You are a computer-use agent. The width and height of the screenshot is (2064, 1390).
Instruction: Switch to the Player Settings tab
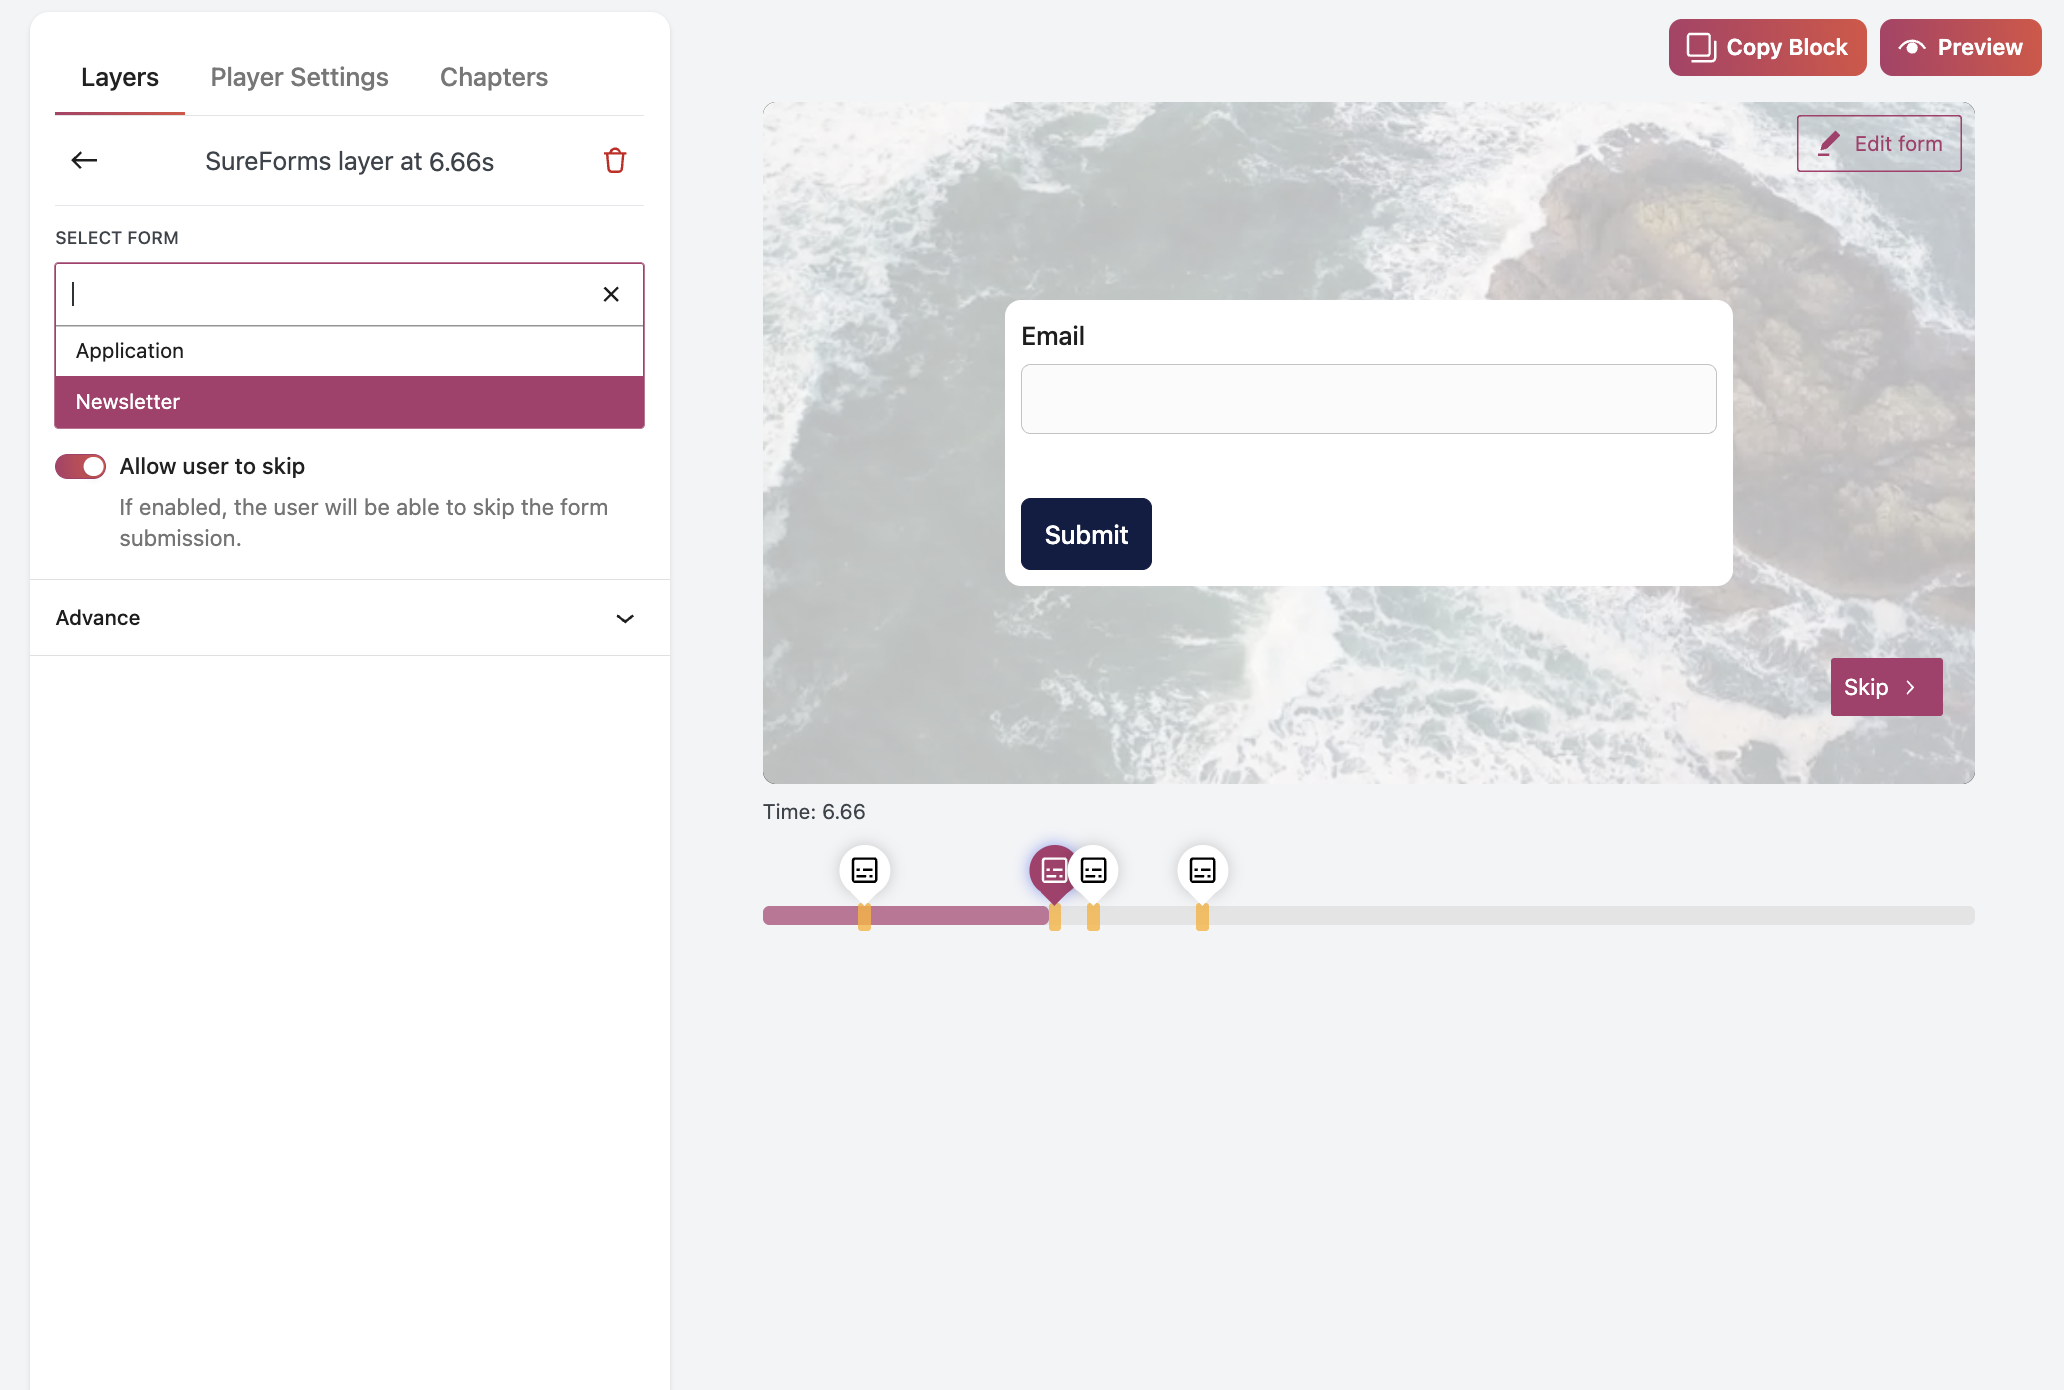(x=299, y=77)
